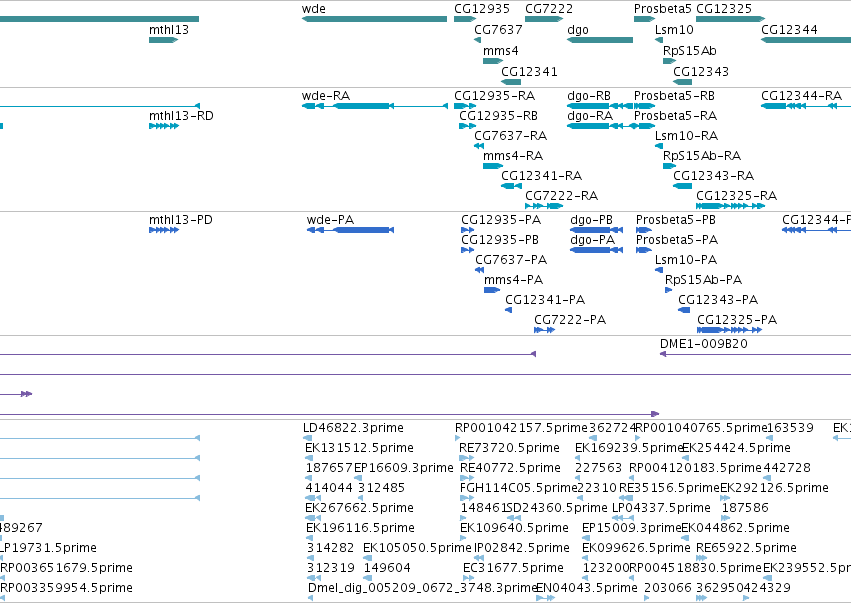Viewport: 851px width, 603px height.
Task: Click the dgo gene bar
Action: tap(600, 40)
